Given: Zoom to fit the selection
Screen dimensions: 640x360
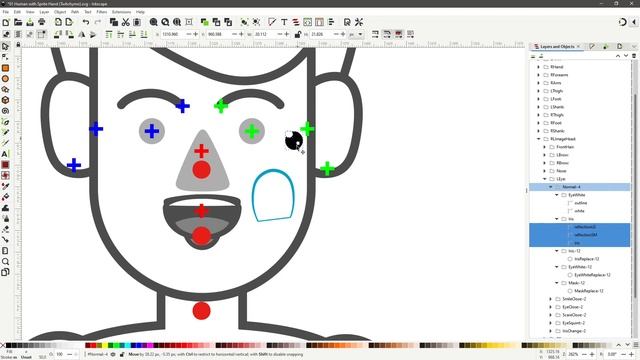Looking at the screenshot, I should click(153, 22).
